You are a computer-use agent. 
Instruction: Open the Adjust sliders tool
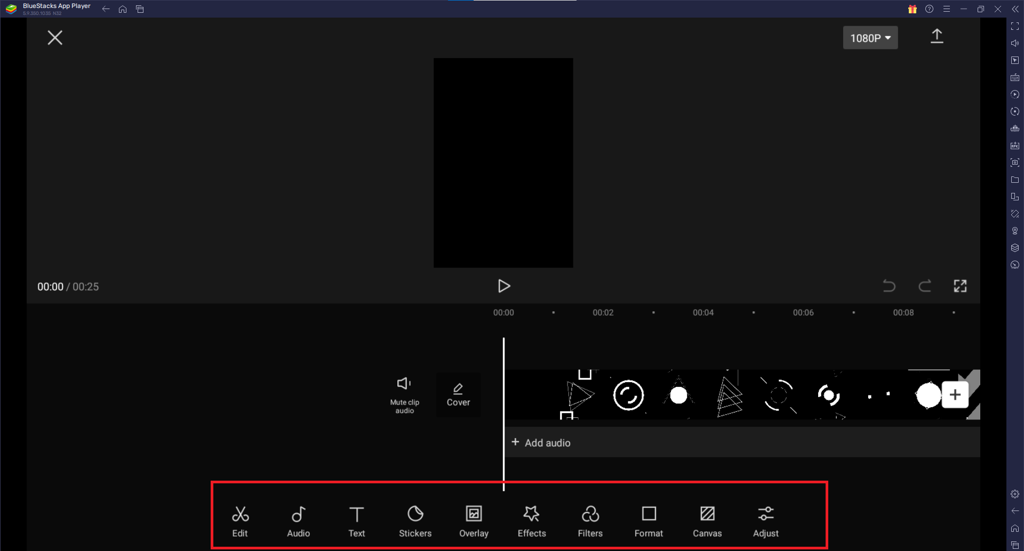coord(766,519)
